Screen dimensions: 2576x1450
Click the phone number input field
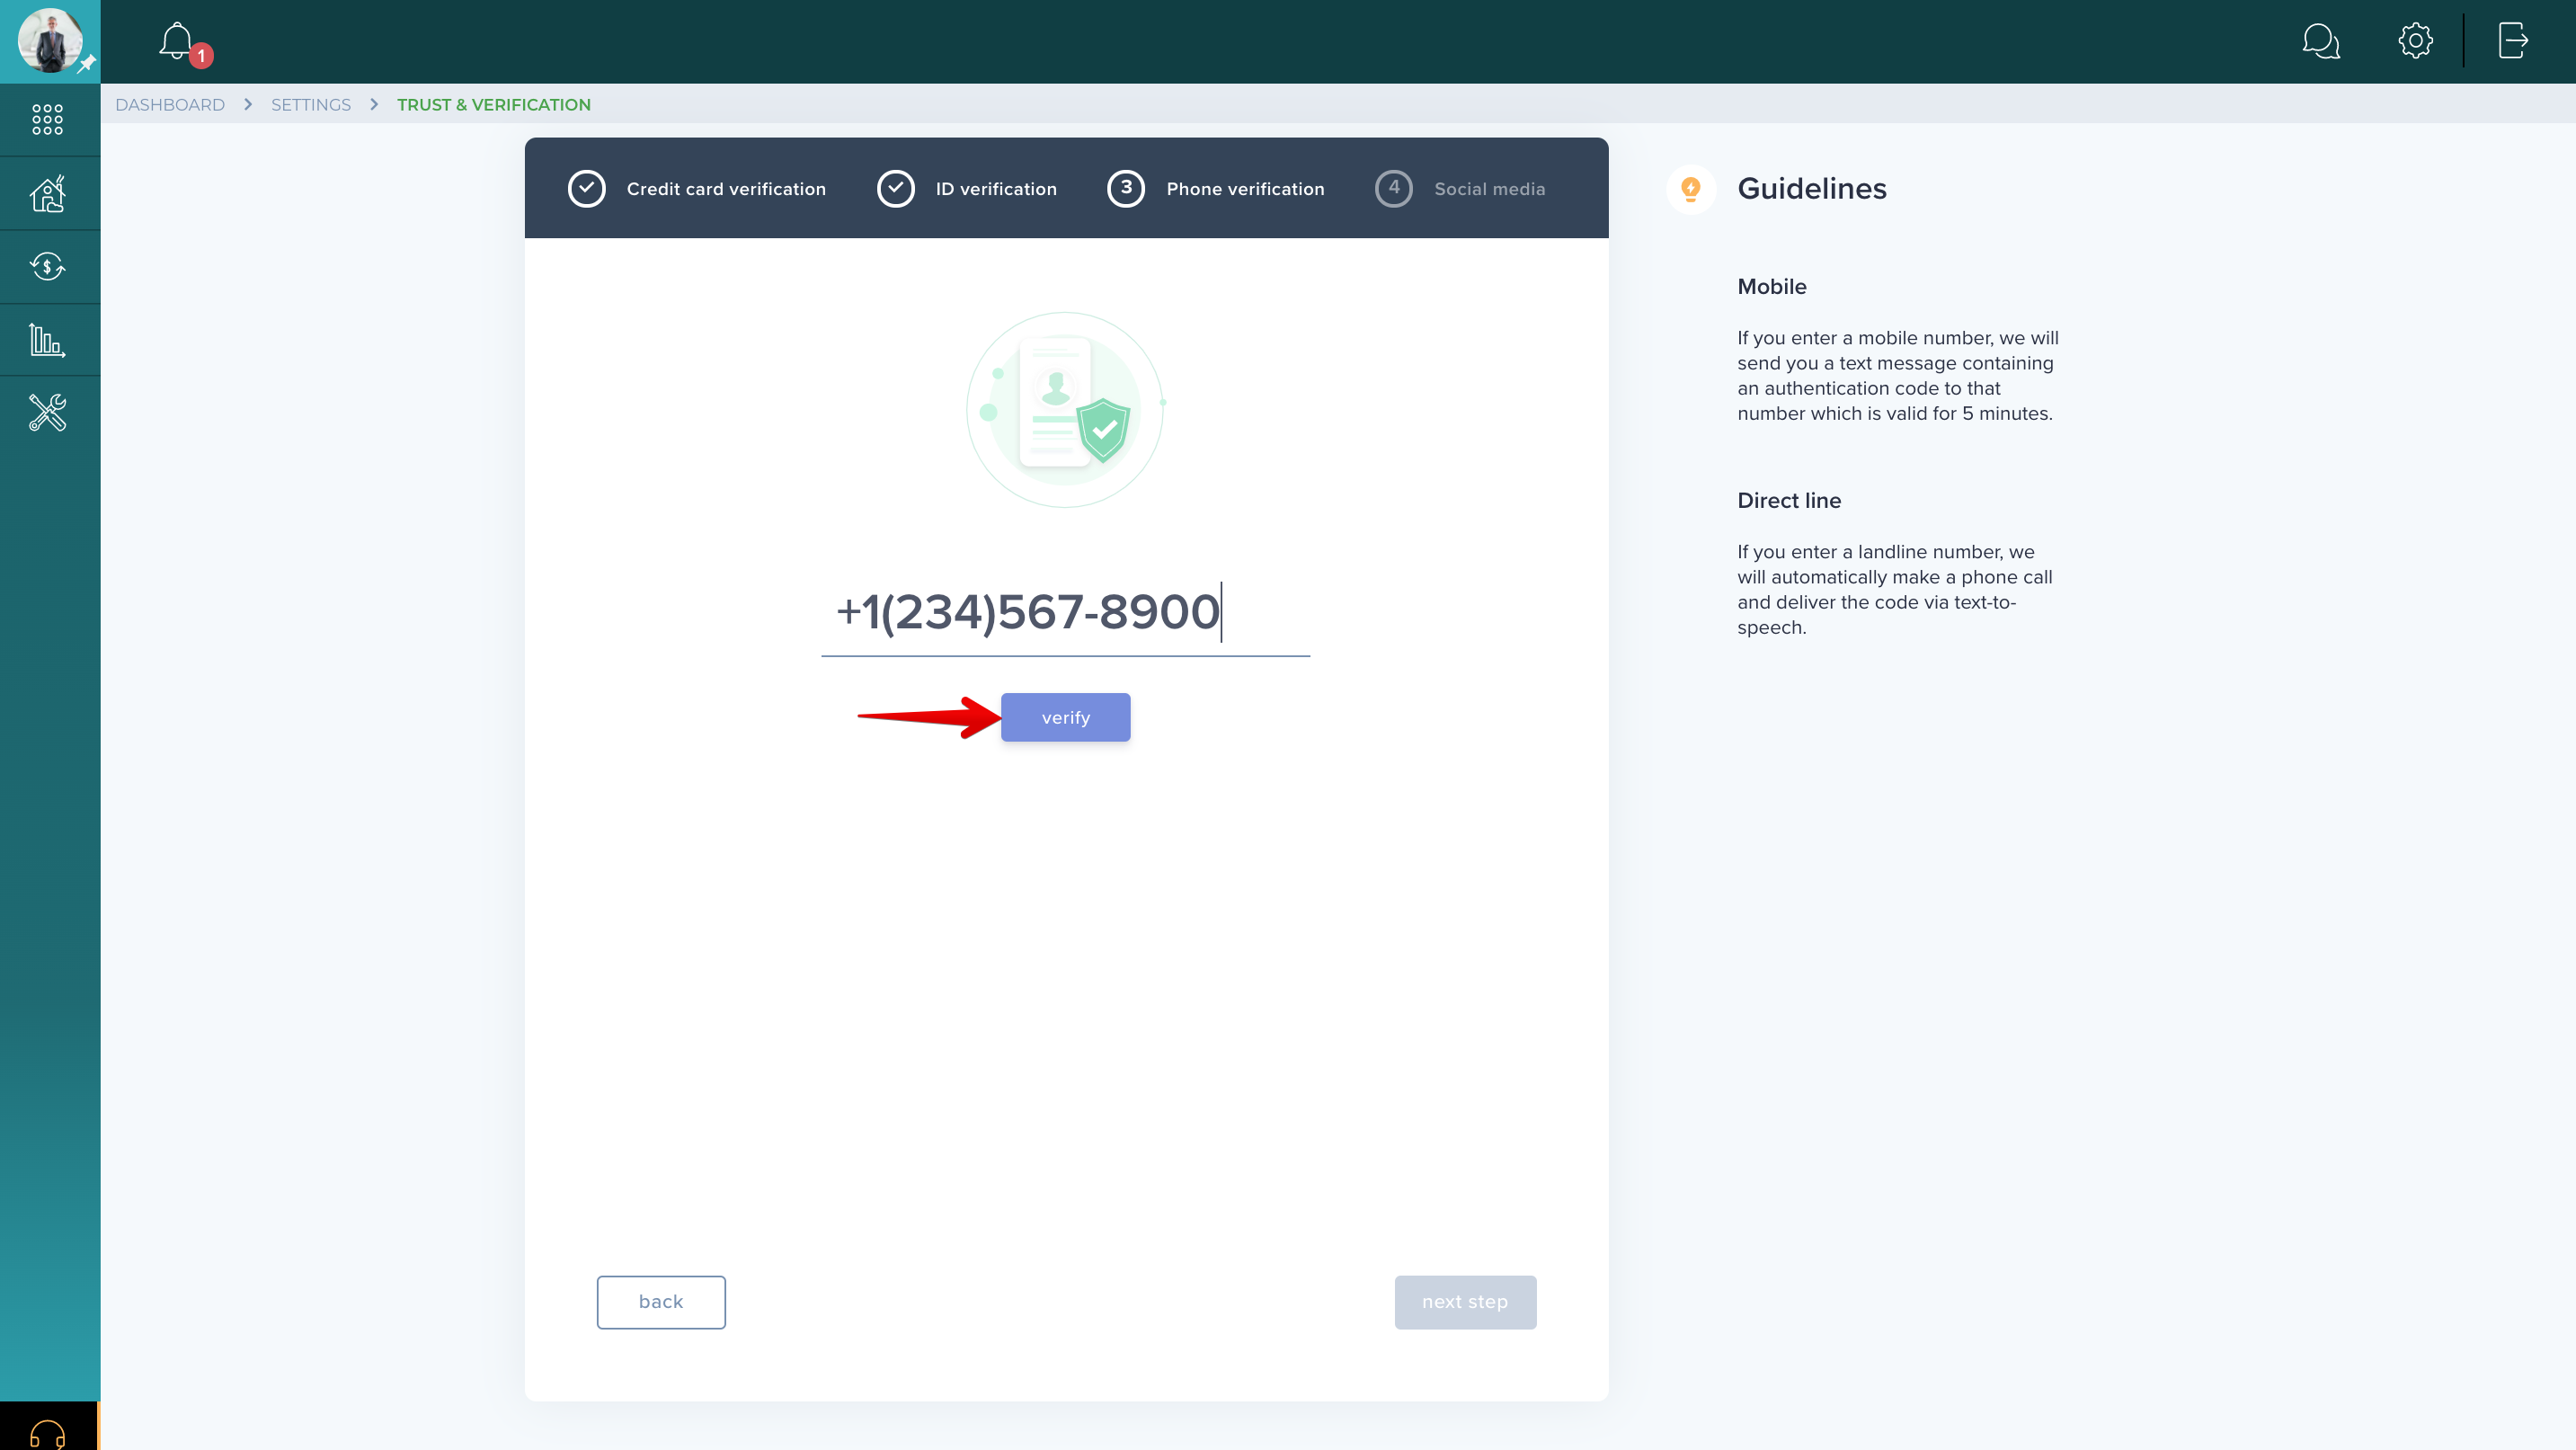1065,612
